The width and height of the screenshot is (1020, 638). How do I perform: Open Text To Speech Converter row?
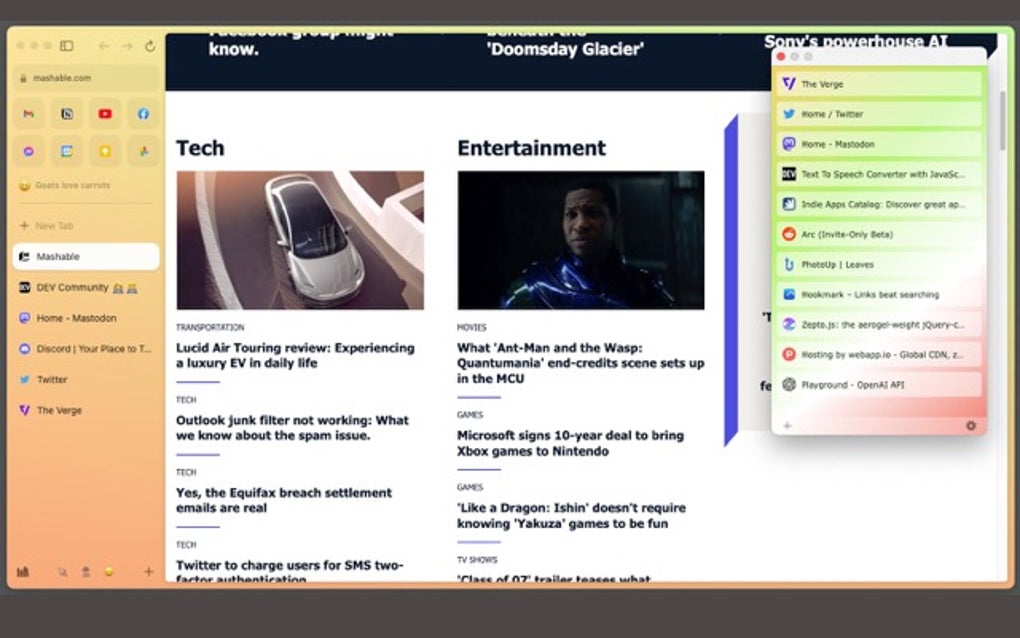(x=879, y=174)
